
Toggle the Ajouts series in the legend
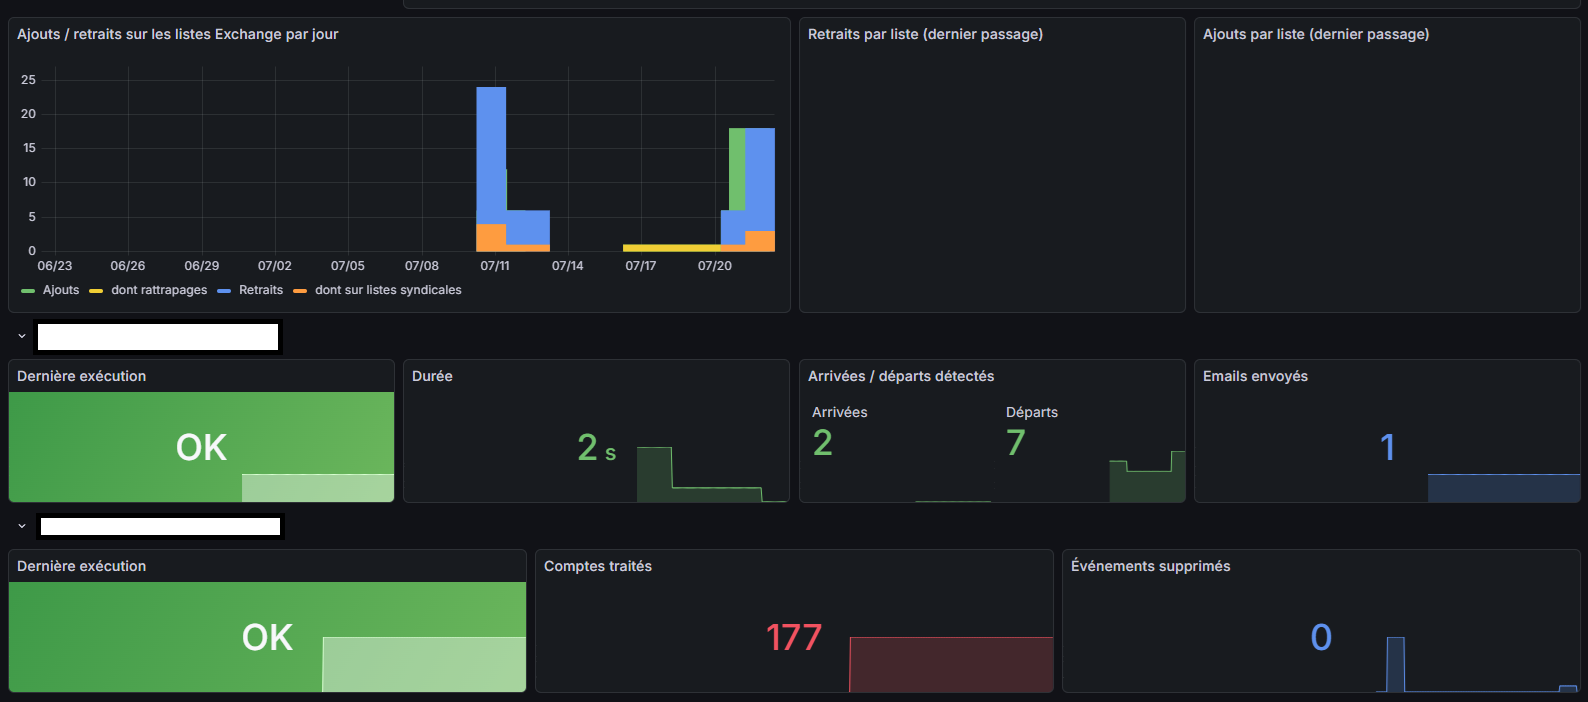coord(61,290)
